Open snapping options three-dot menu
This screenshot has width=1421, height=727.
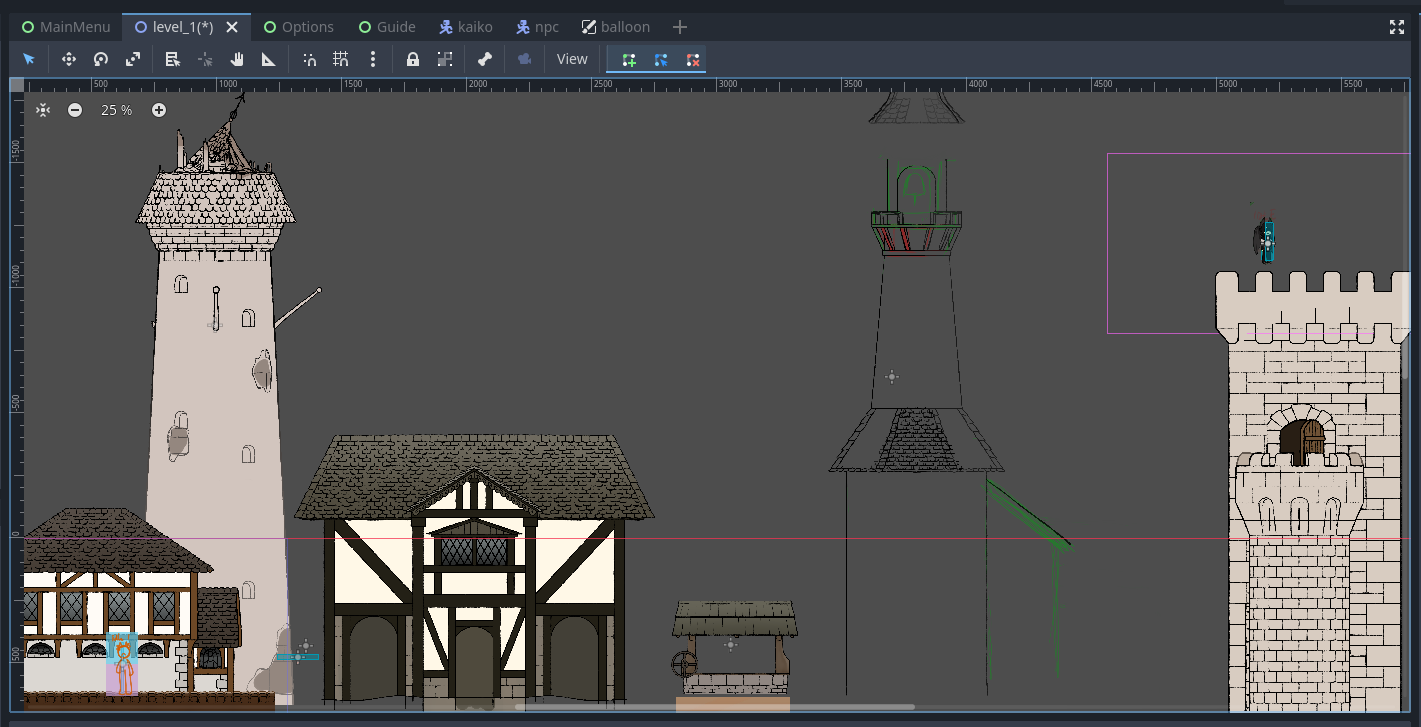(x=373, y=59)
